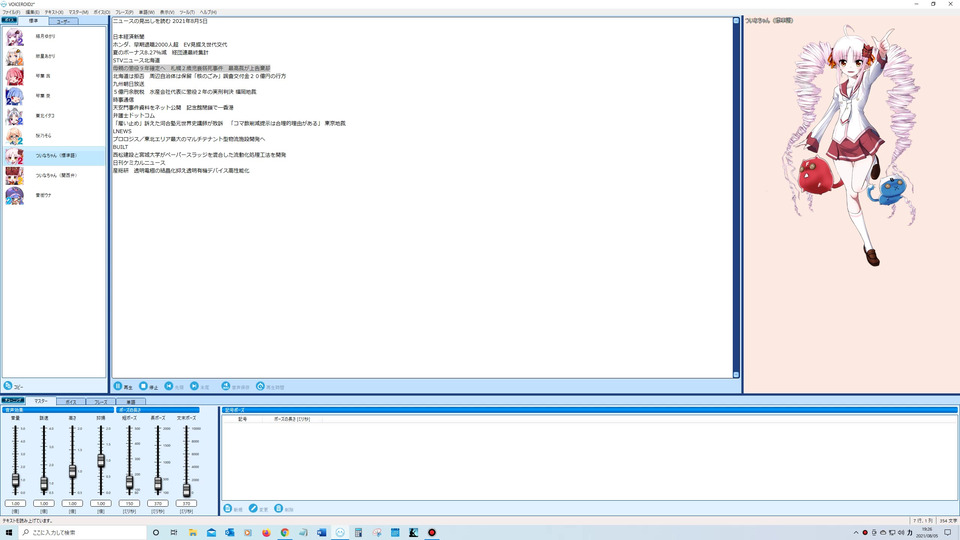The height and width of the screenshot is (540, 960).
Task: Switch to 単語 tuning tab
Action: tap(130, 402)
